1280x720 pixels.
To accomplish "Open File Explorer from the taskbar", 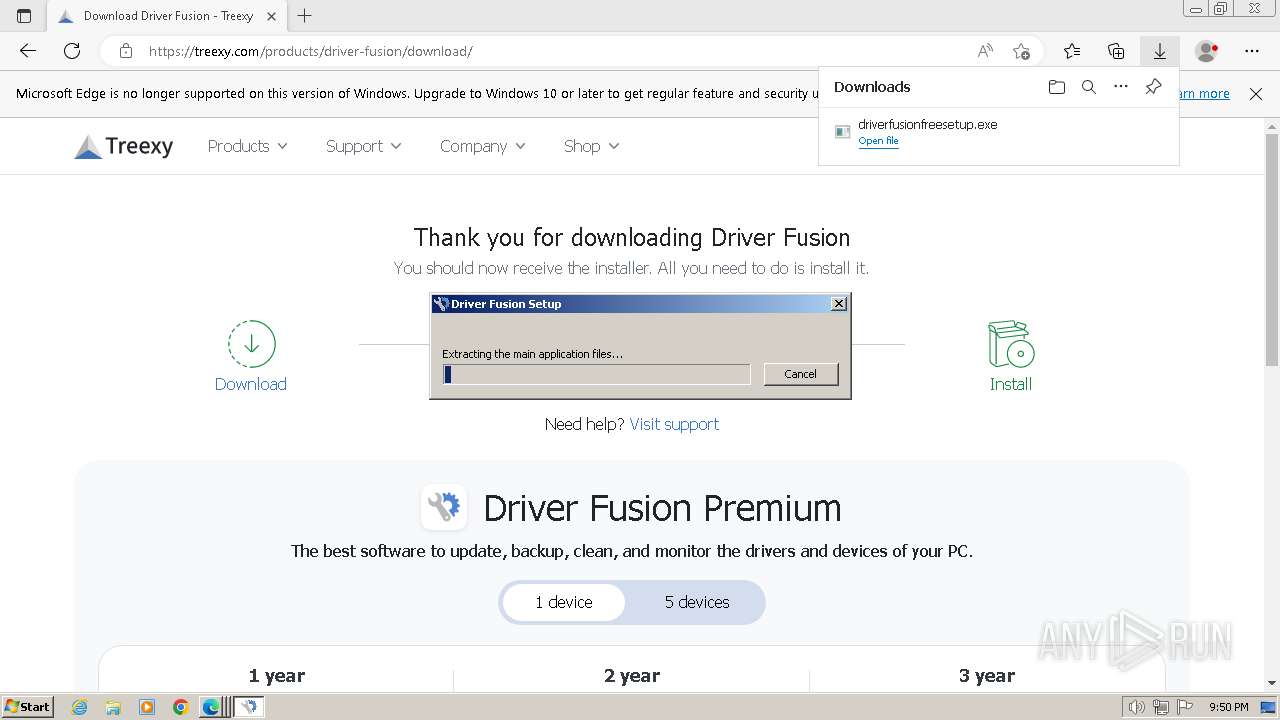I will (113, 707).
